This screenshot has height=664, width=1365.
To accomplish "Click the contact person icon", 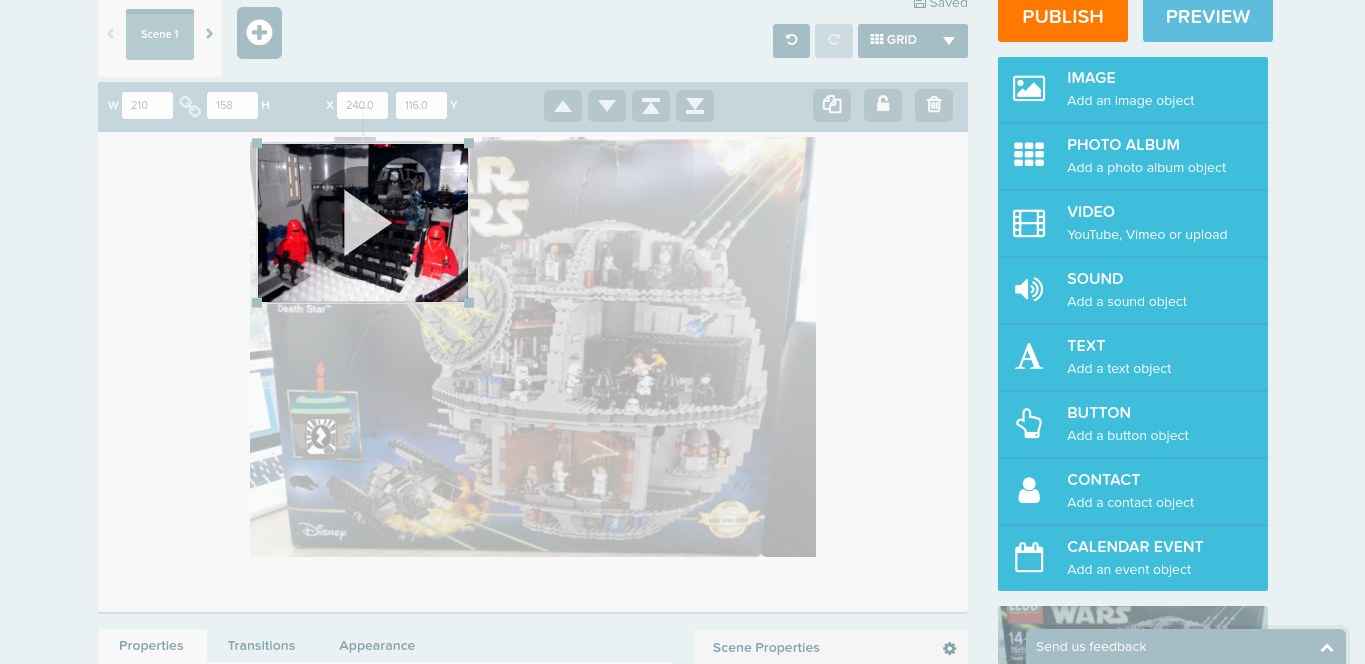I will [x=1029, y=491].
